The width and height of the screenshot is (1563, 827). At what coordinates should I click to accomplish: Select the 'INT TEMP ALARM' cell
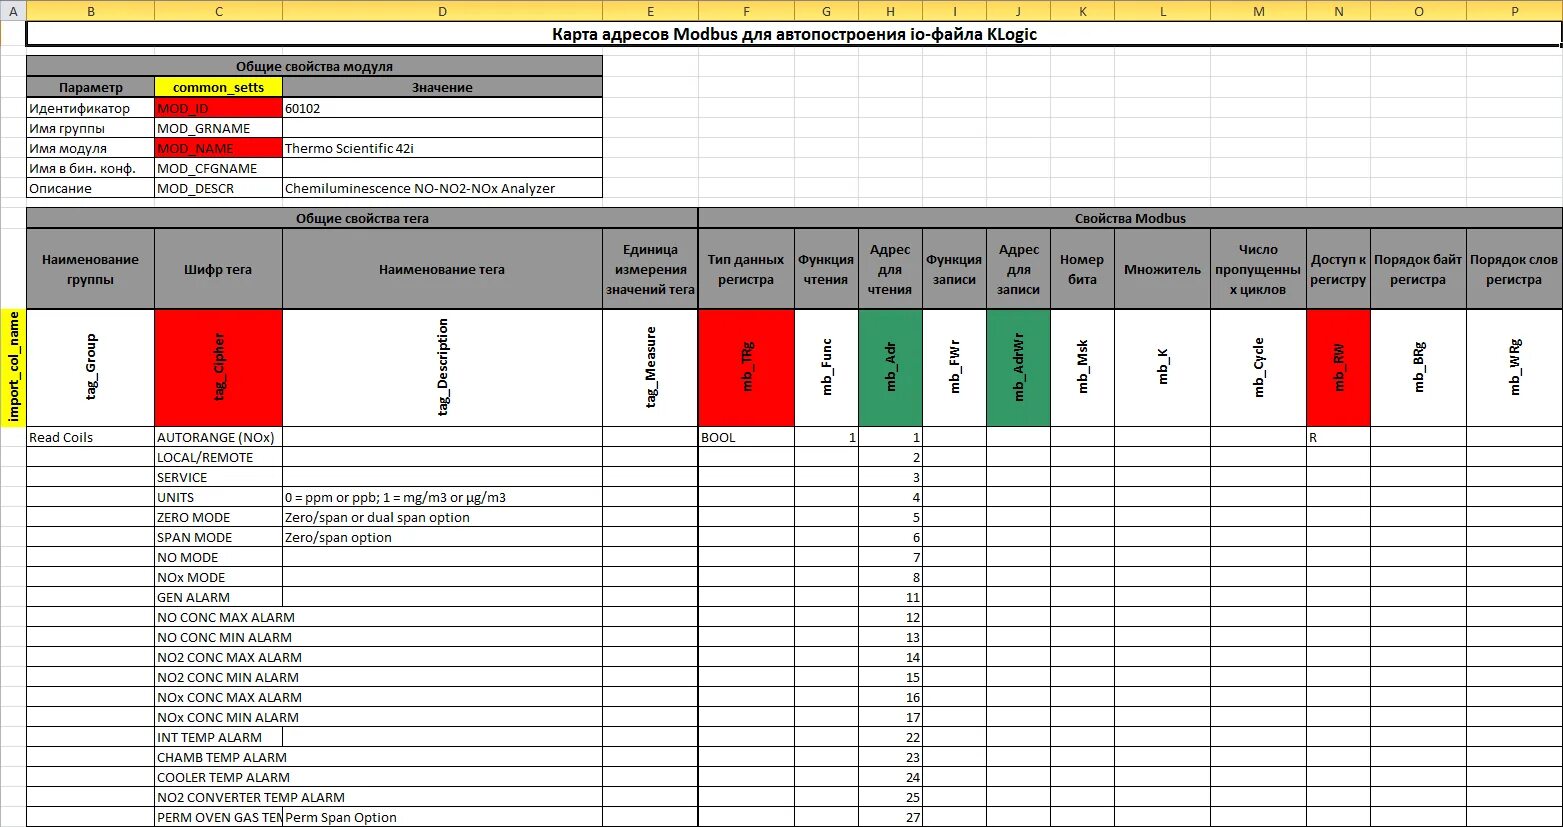pyautogui.click(x=219, y=738)
